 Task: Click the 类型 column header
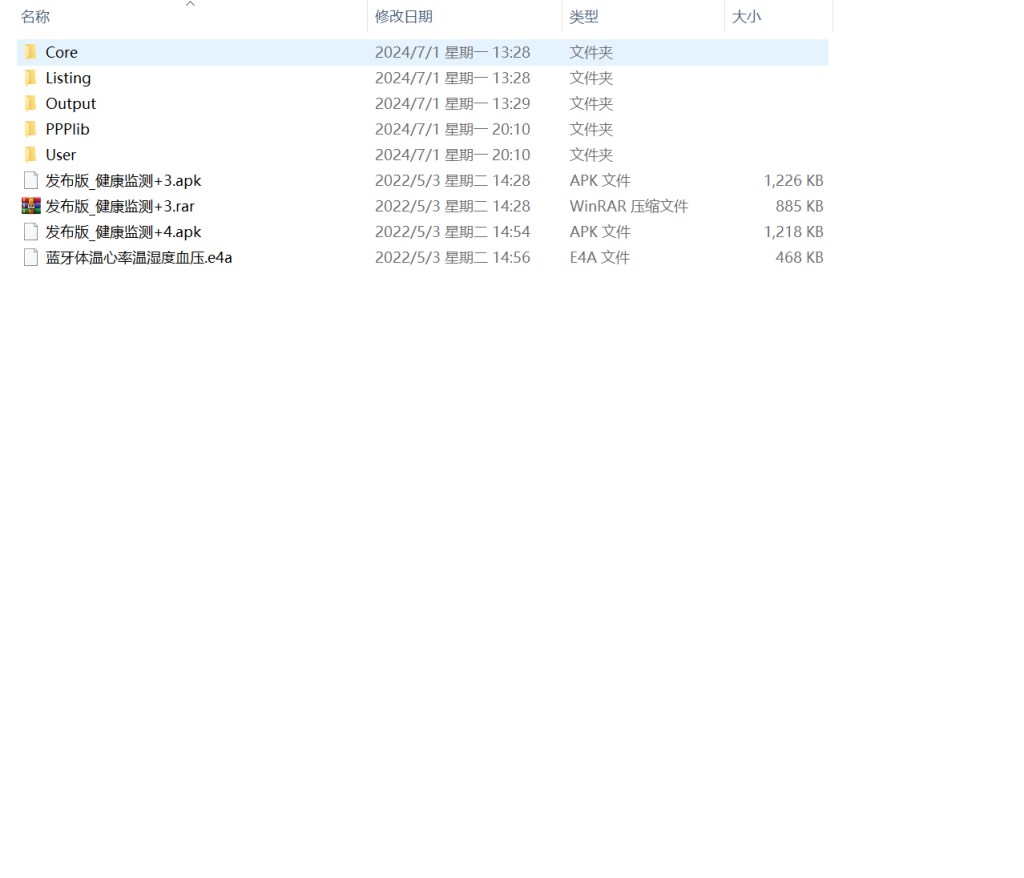[584, 17]
